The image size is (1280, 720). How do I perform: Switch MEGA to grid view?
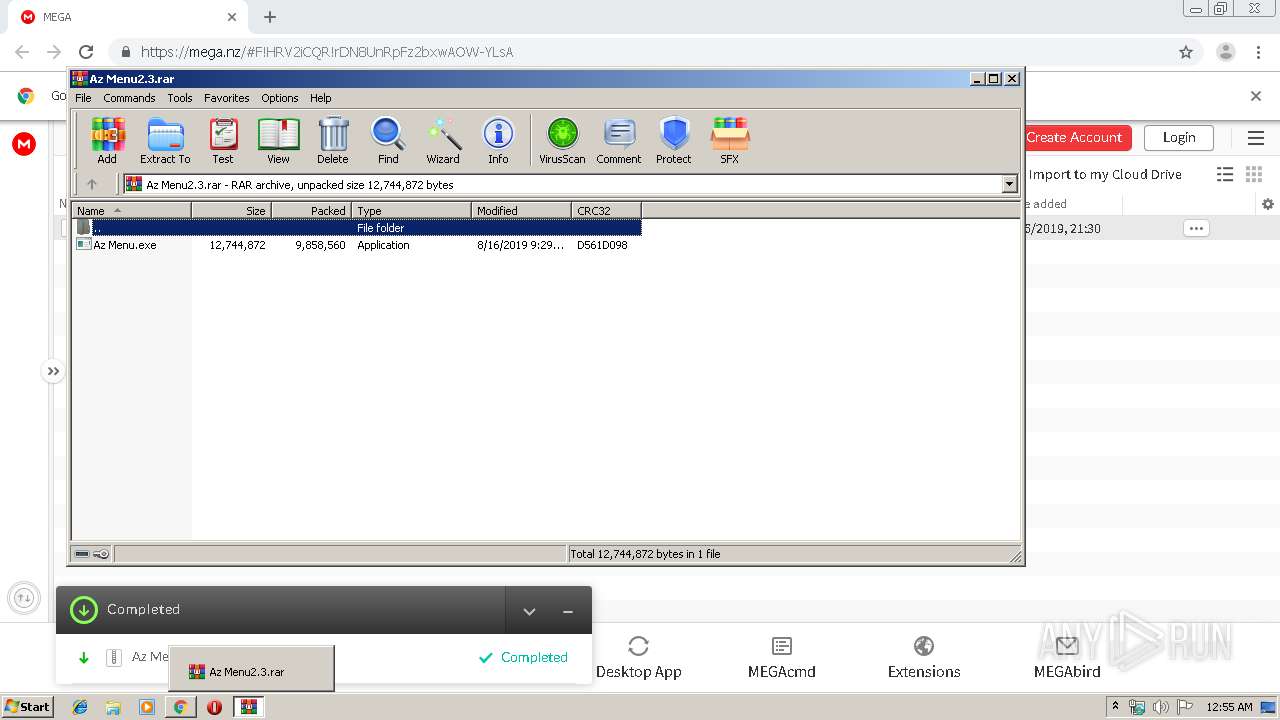coord(1254,174)
